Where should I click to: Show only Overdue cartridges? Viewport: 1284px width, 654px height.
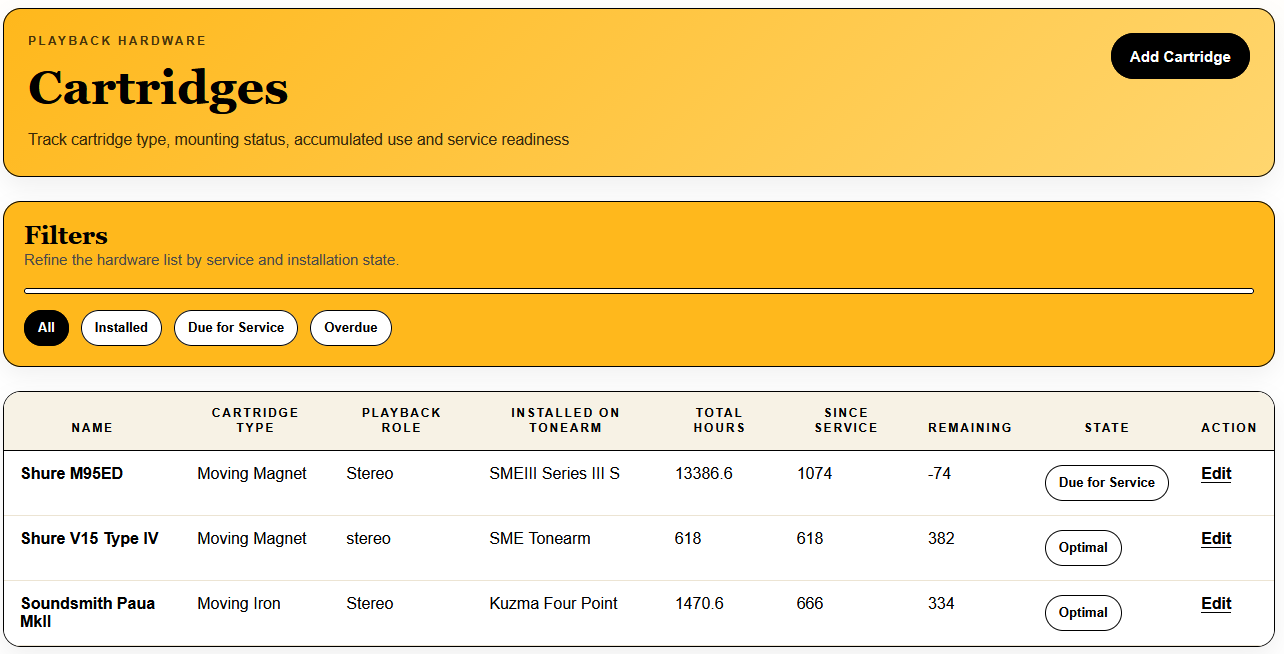pyautogui.click(x=351, y=327)
